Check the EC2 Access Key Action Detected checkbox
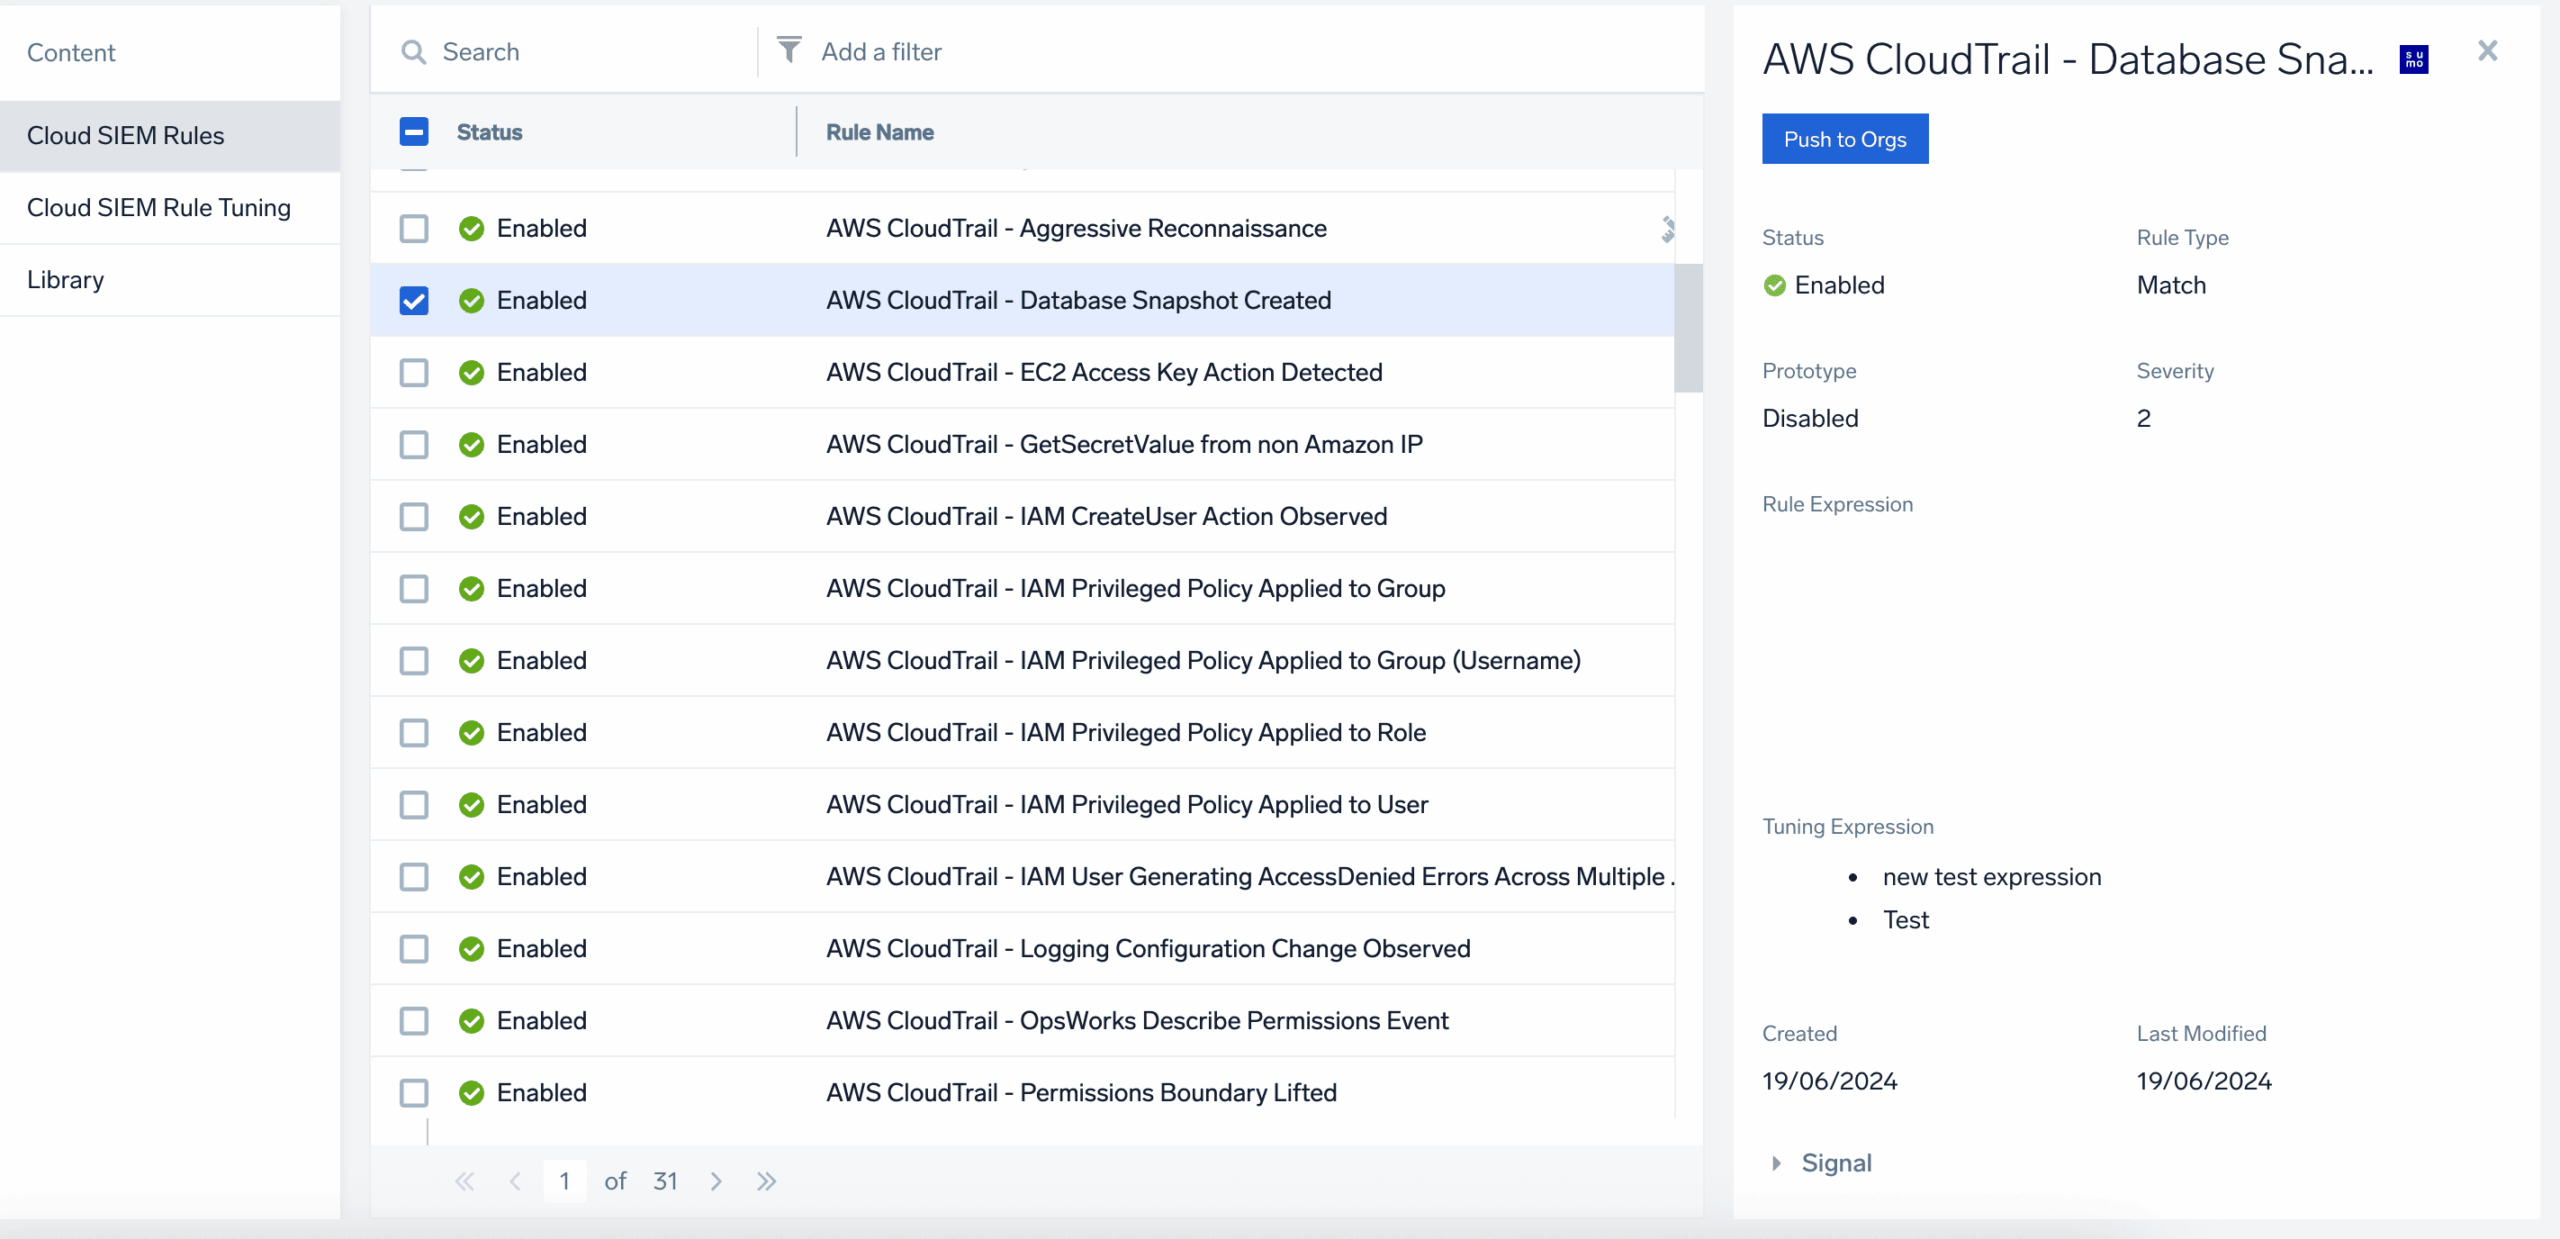This screenshot has height=1239, width=2560. click(x=414, y=372)
